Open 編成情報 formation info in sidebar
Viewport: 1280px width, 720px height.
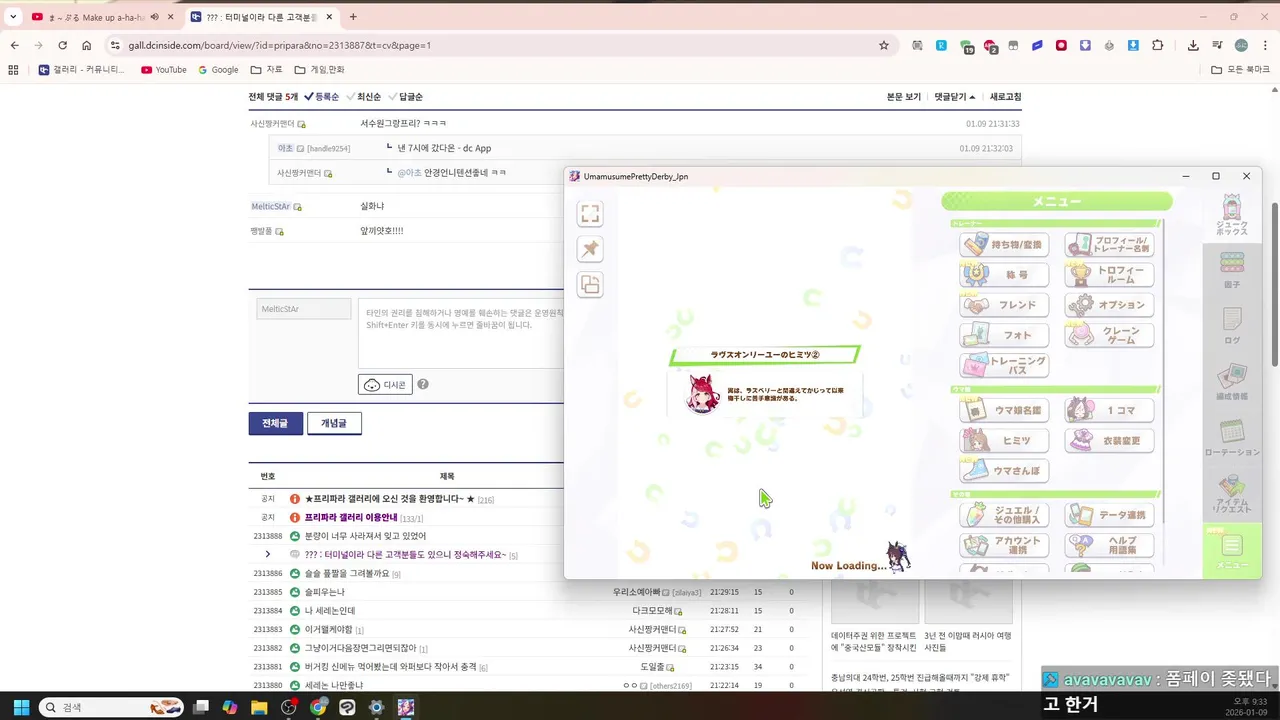coord(1232,382)
